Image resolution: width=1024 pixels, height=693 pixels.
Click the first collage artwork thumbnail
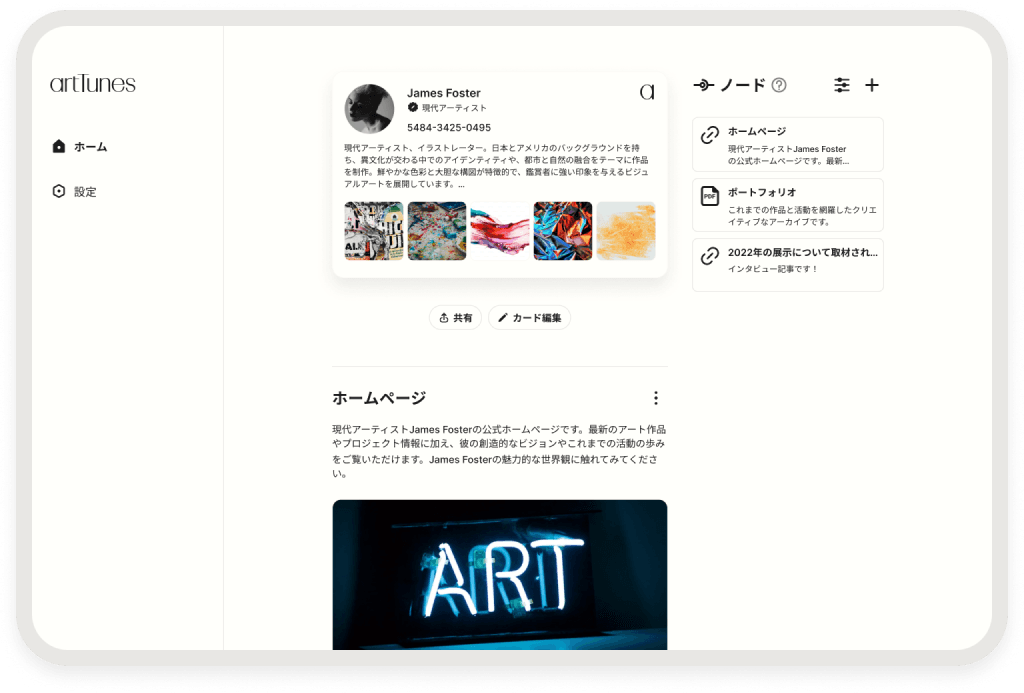[x=374, y=230]
